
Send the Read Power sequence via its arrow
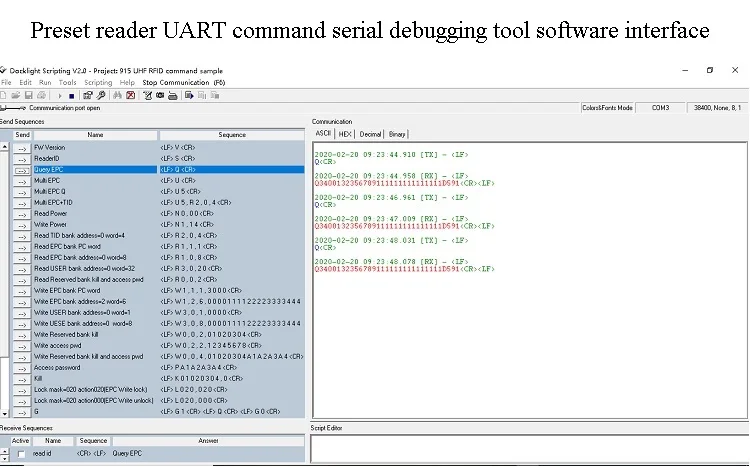click(22, 214)
